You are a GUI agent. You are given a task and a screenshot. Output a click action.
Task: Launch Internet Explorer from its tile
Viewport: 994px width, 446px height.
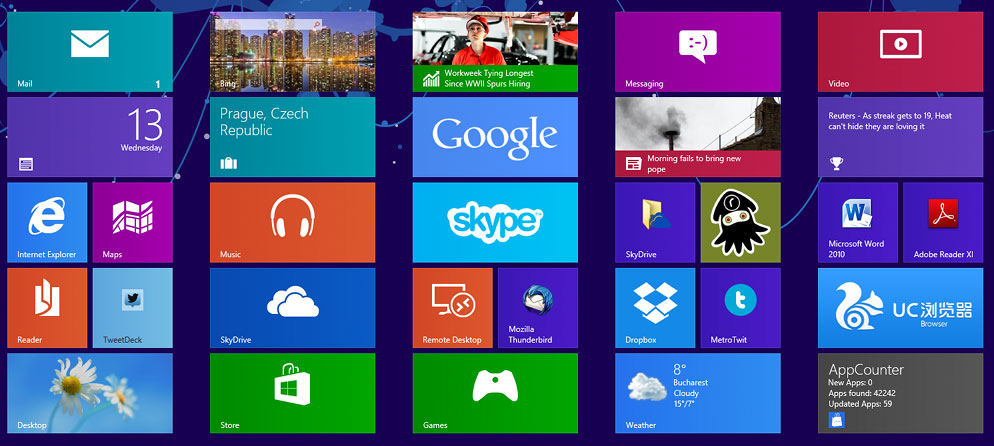[47, 222]
